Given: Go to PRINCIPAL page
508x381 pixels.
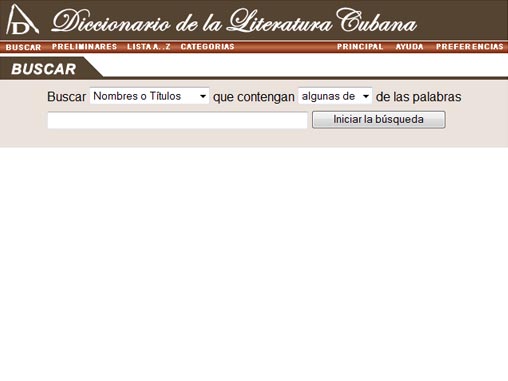Looking at the screenshot, I should 360,47.
